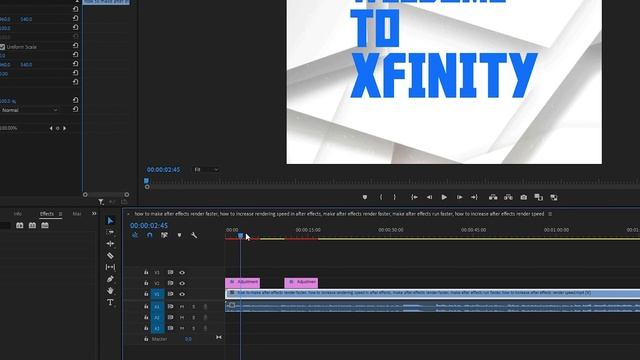
Task: Select the Razor tool
Action: click(110, 256)
